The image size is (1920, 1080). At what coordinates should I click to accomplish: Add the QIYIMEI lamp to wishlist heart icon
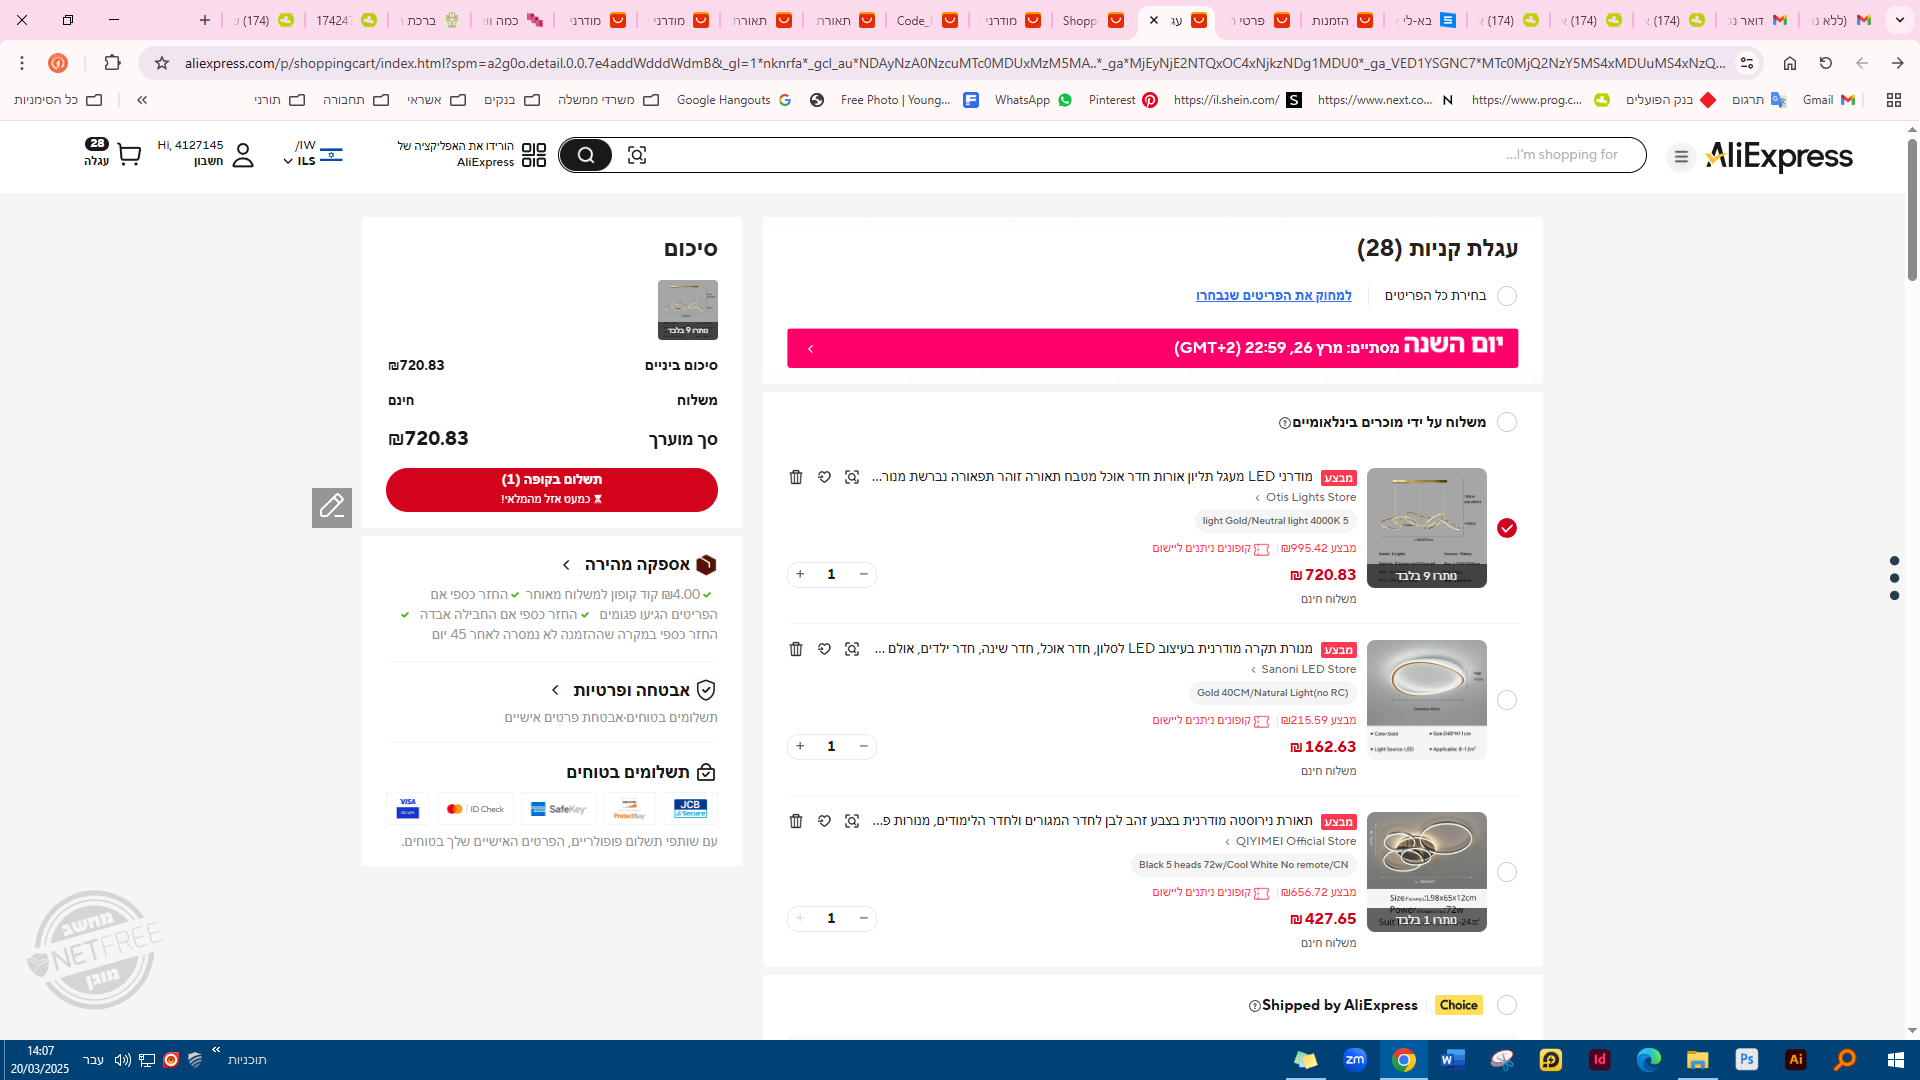(x=824, y=821)
